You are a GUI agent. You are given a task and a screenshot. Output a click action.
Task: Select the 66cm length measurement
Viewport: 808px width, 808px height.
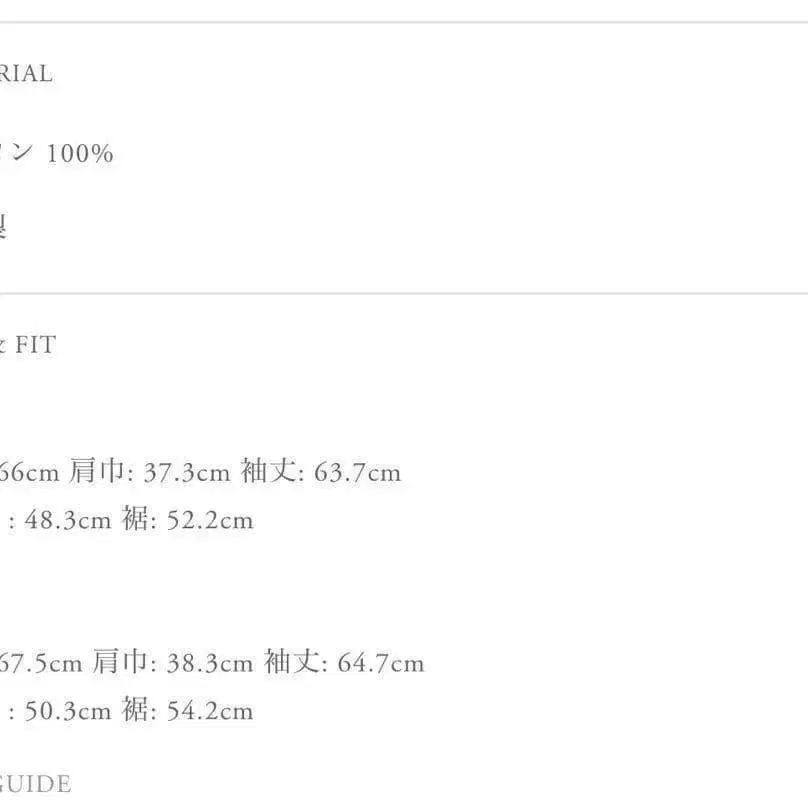[30, 472]
